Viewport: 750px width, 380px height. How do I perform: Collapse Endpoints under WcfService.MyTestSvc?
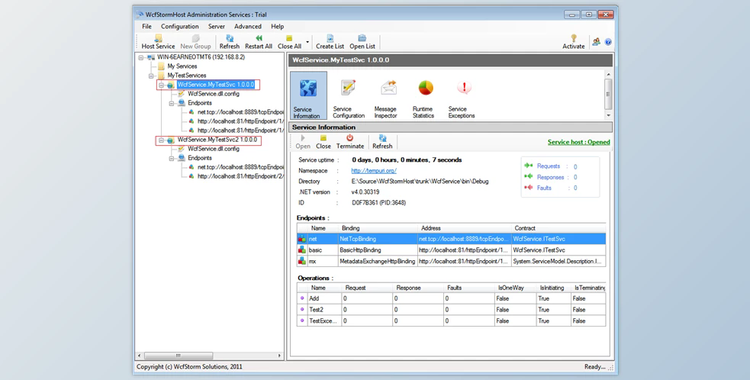point(171,103)
